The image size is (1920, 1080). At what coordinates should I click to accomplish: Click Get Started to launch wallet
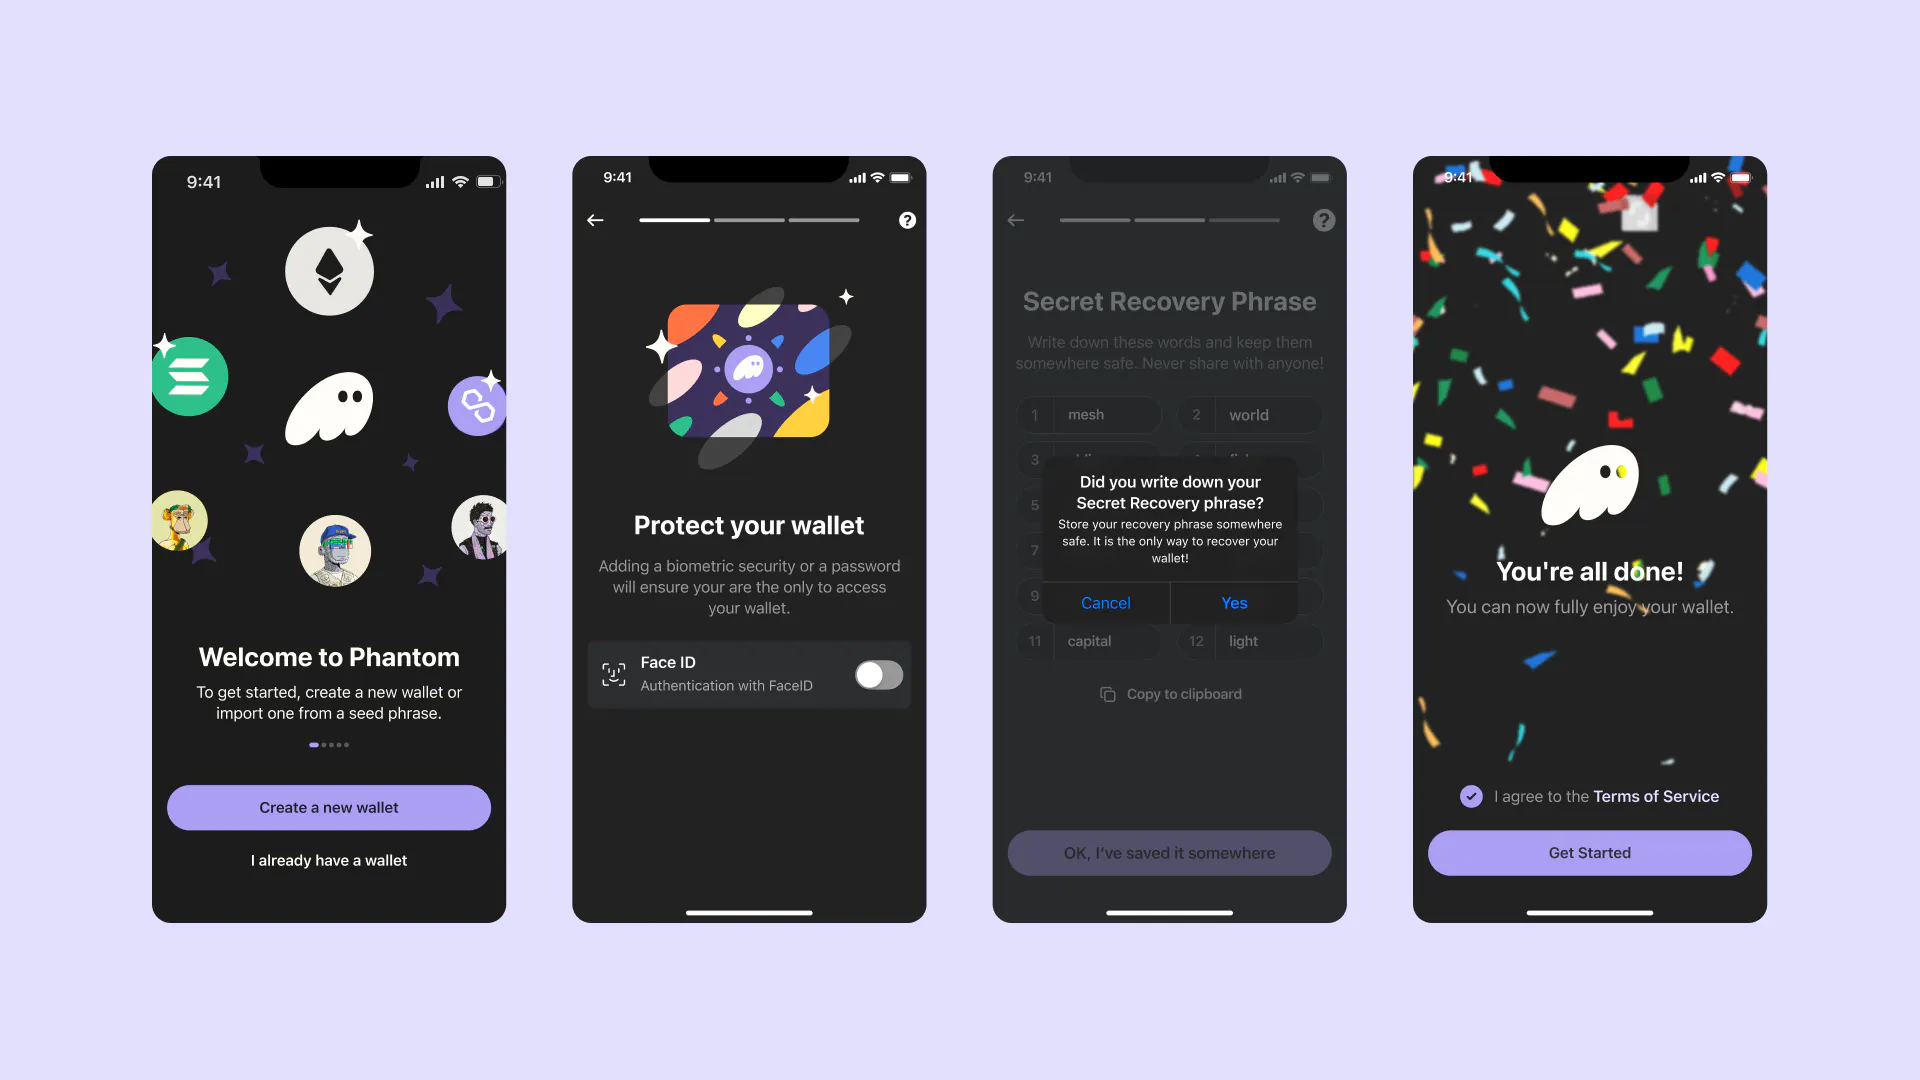pos(1589,852)
